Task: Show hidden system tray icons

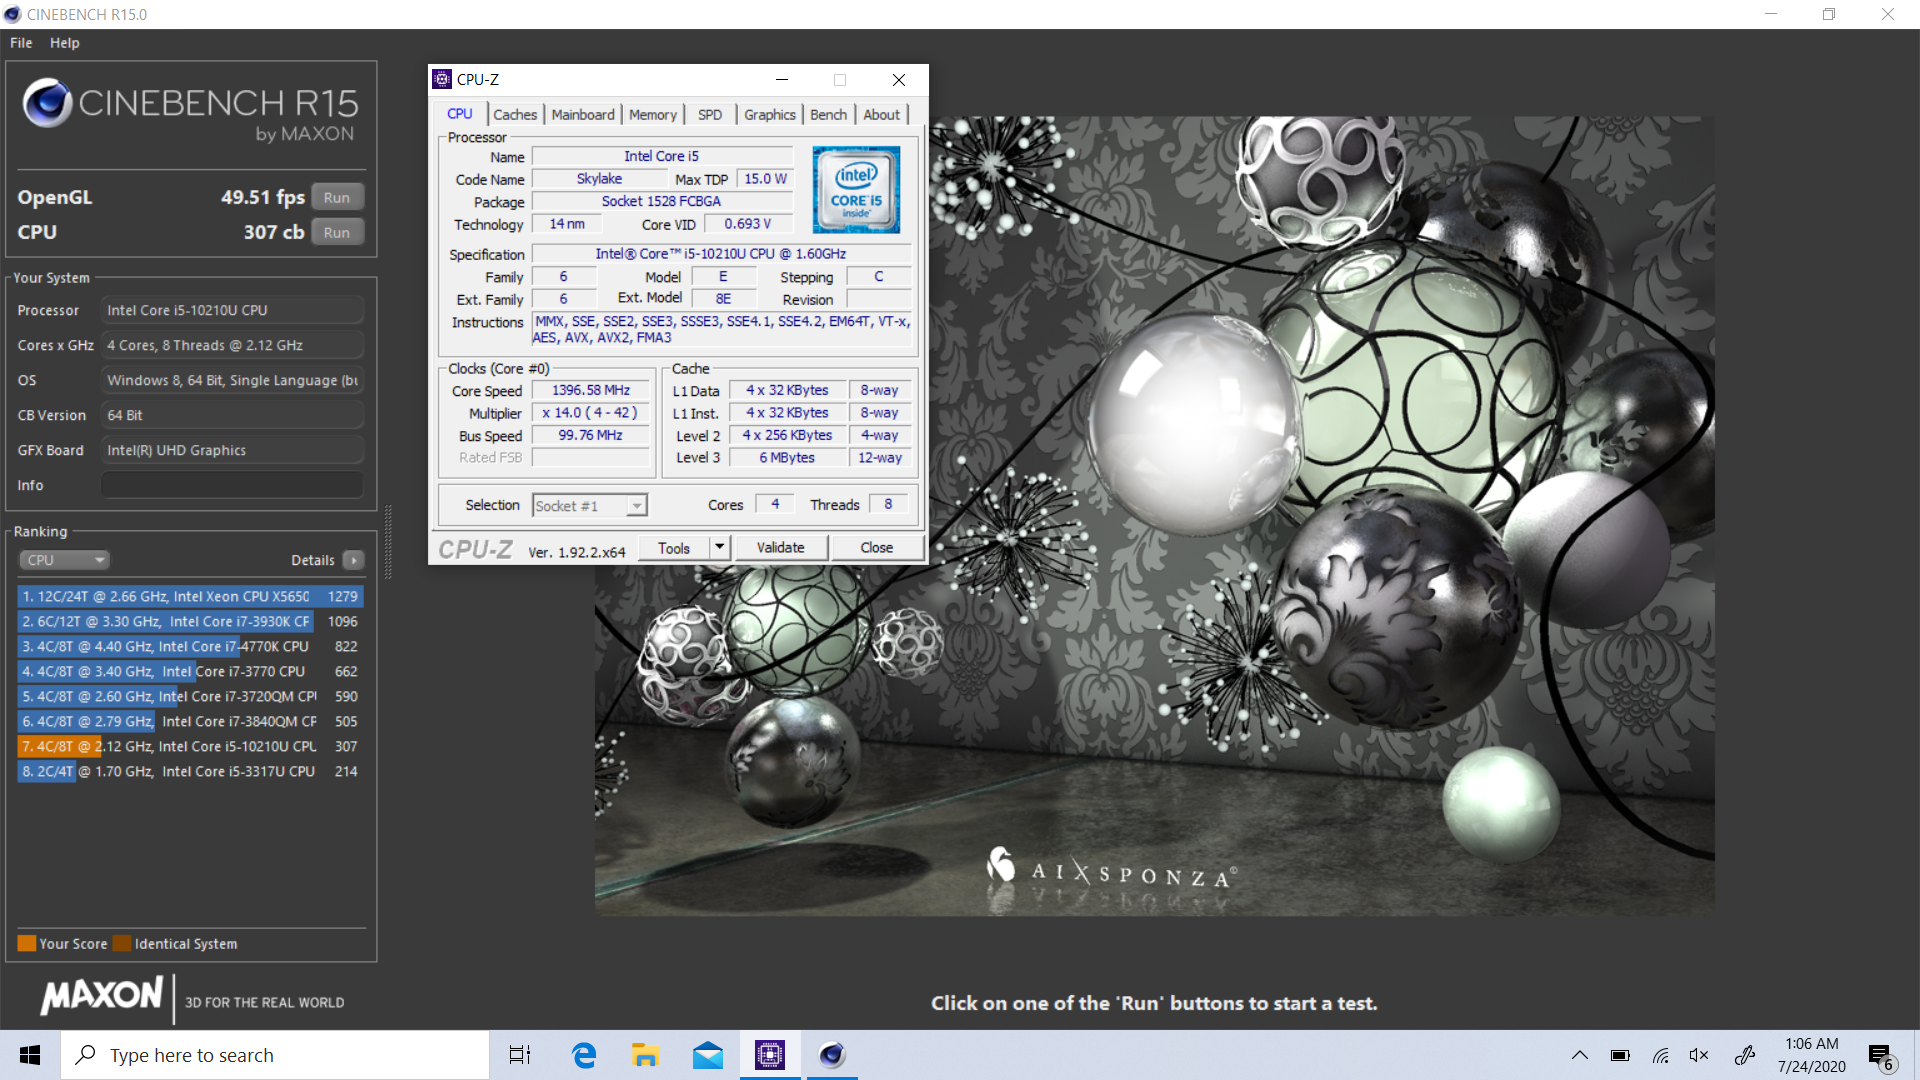Action: 1580,1055
